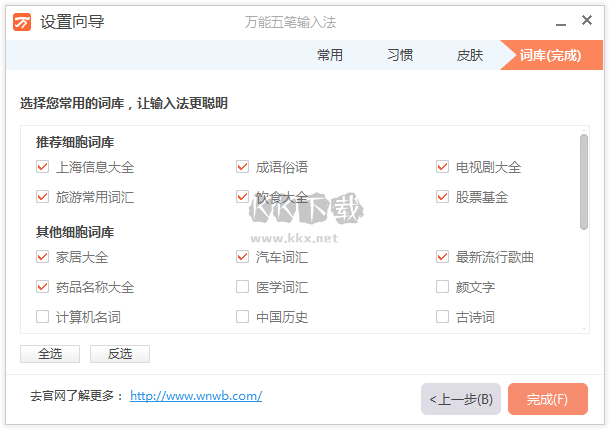Uncheck the 汽车词汇 checkbox

tap(242, 257)
